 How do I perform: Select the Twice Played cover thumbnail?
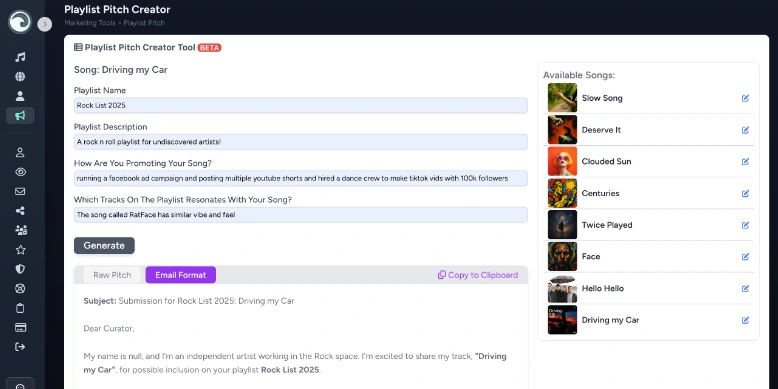click(562, 225)
